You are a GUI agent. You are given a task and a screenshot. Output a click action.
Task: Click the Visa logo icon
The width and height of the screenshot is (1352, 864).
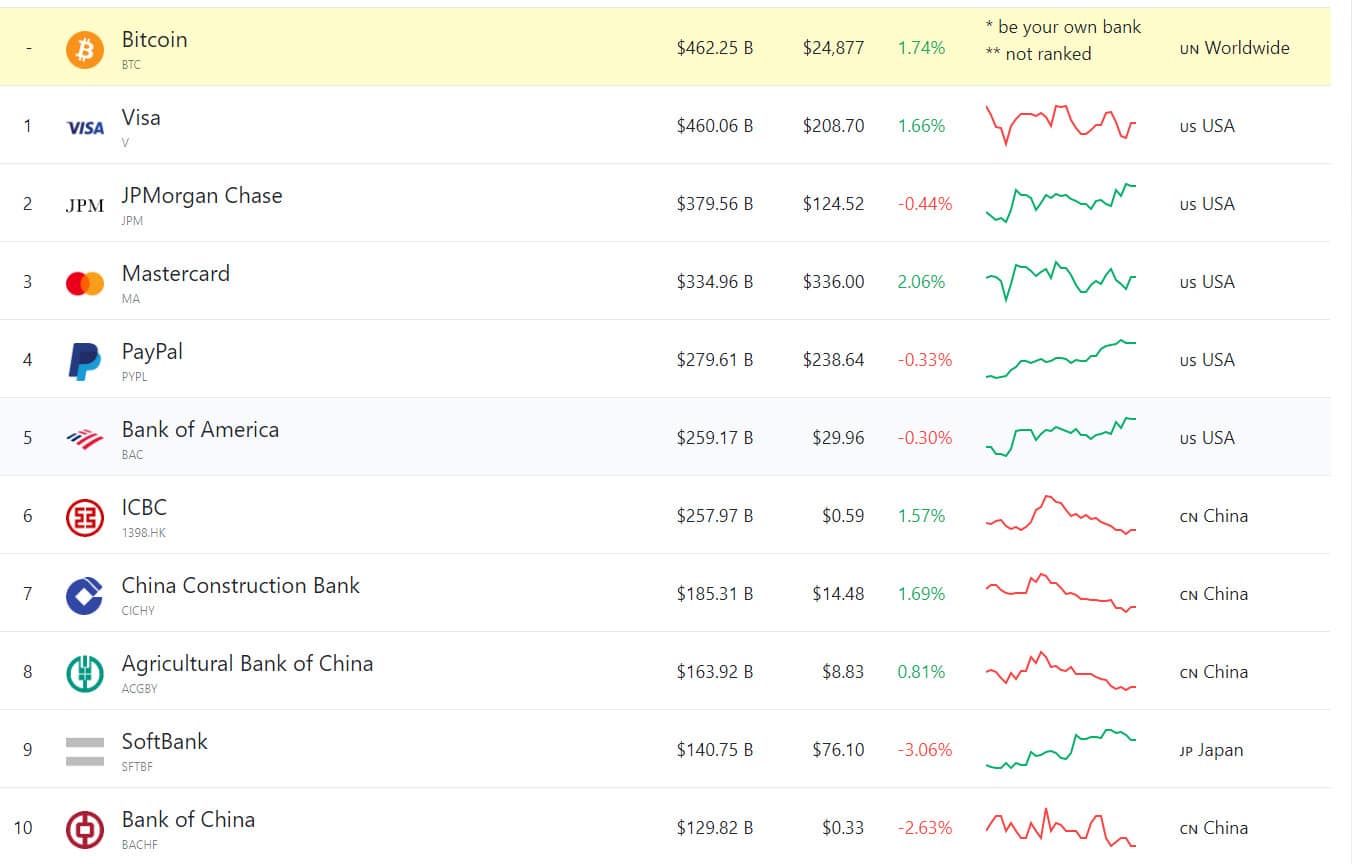(x=85, y=127)
